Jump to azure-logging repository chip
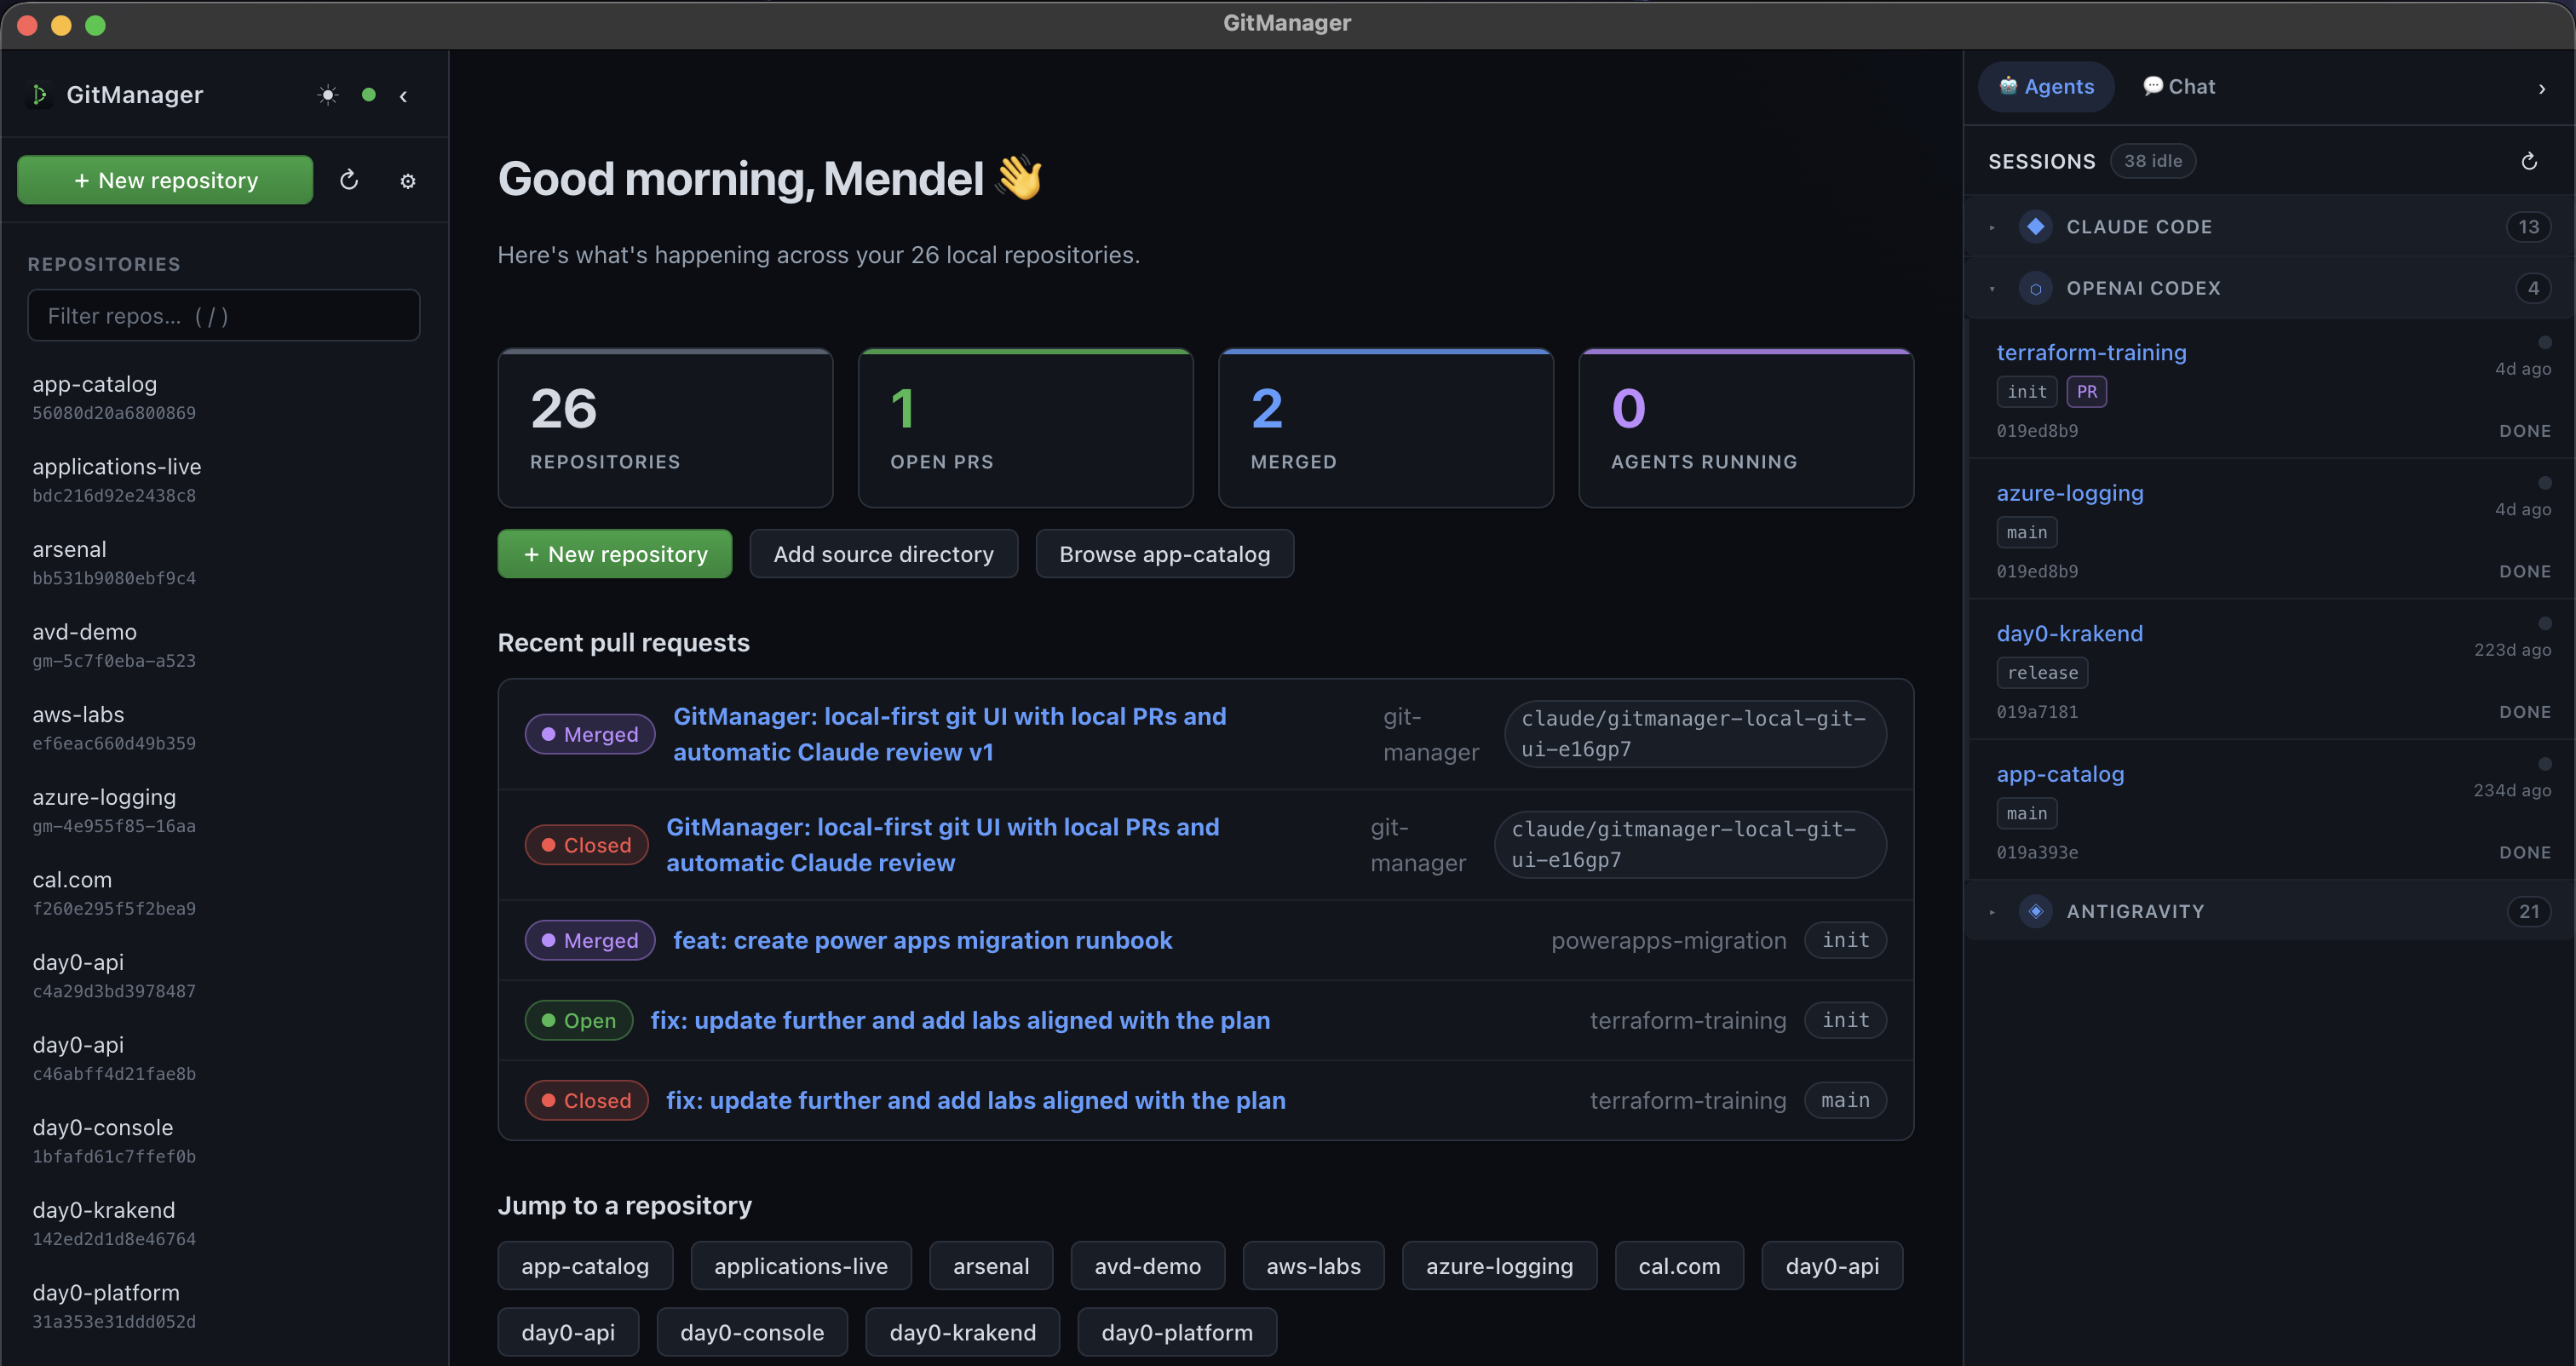Screen dimensions: 2576x1366 (x=1499, y=1266)
